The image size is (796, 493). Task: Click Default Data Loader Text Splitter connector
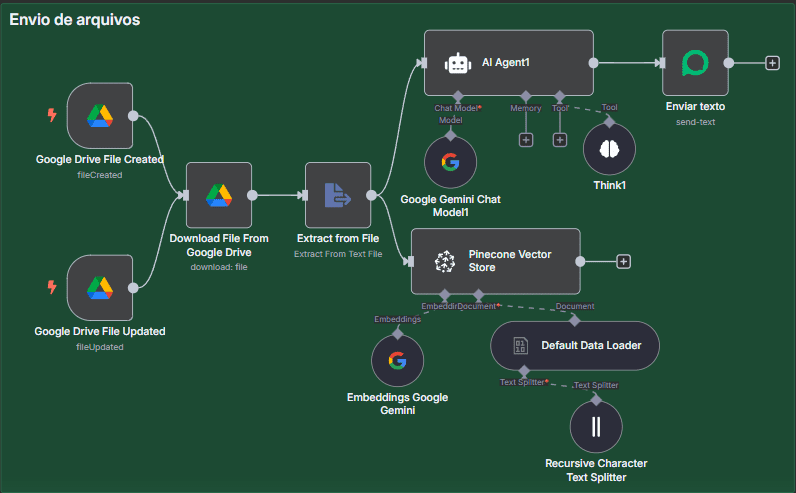524,371
